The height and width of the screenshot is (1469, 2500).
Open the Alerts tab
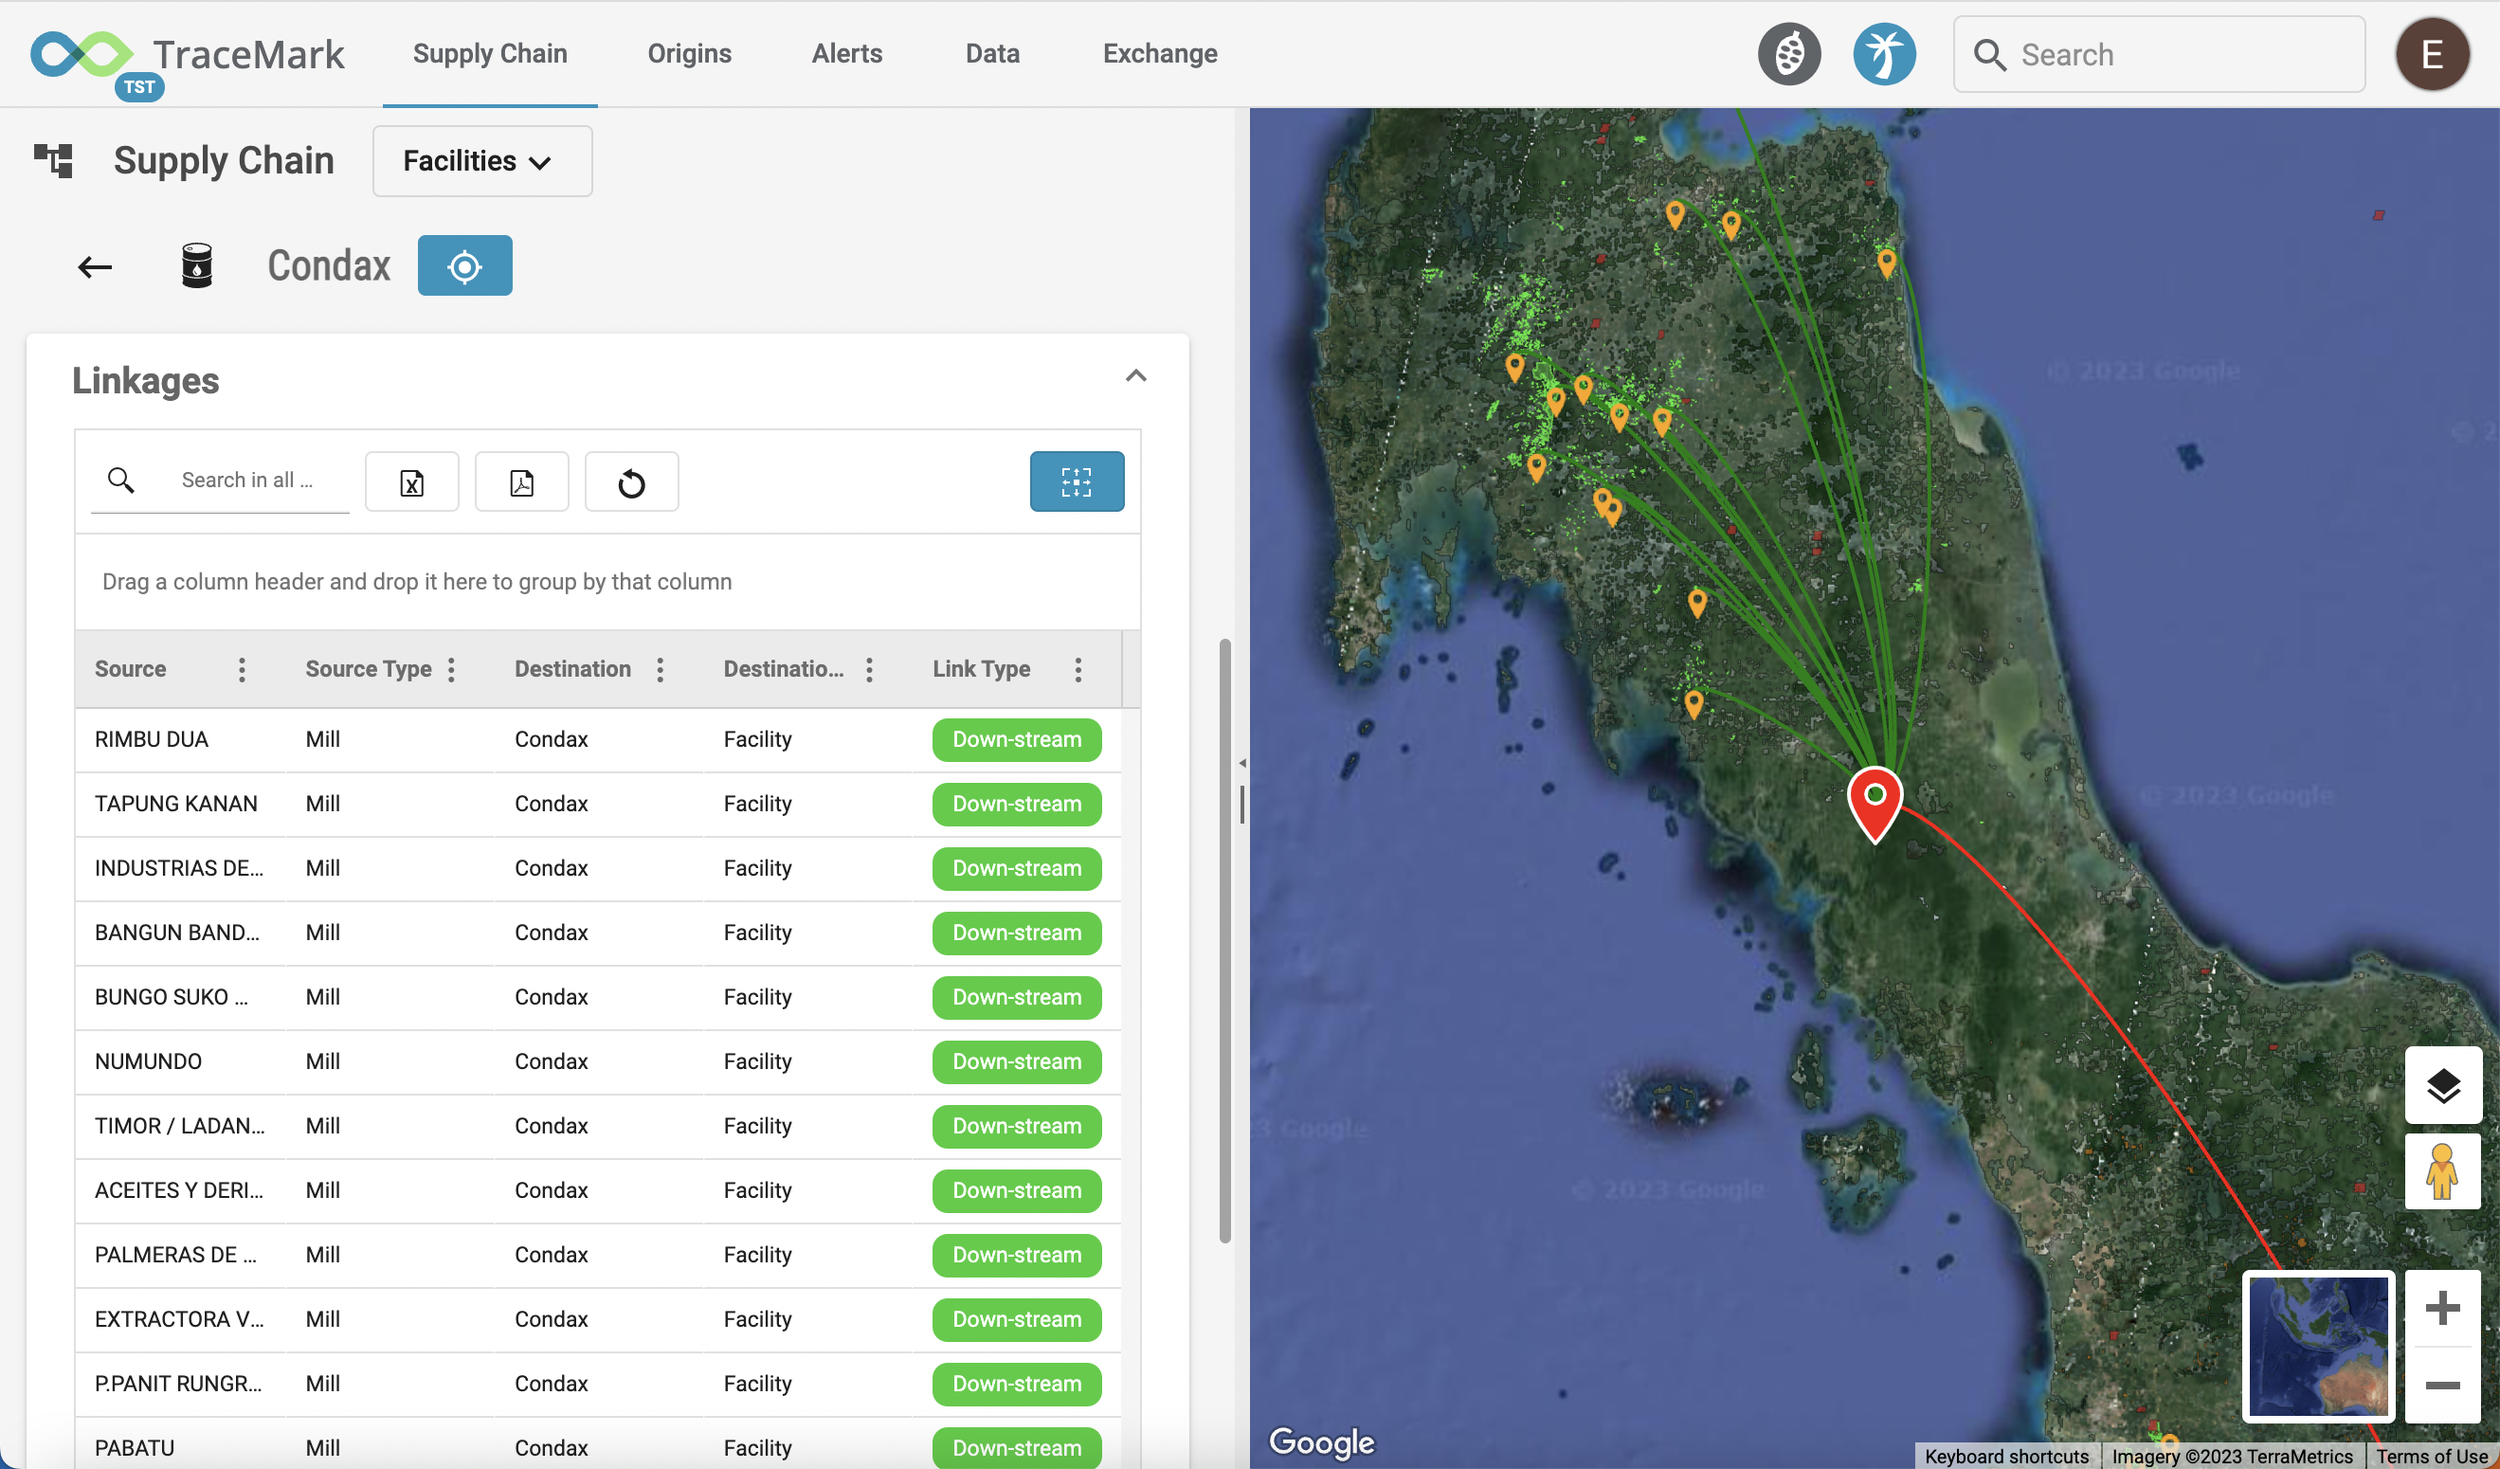[x=847, y=54]
